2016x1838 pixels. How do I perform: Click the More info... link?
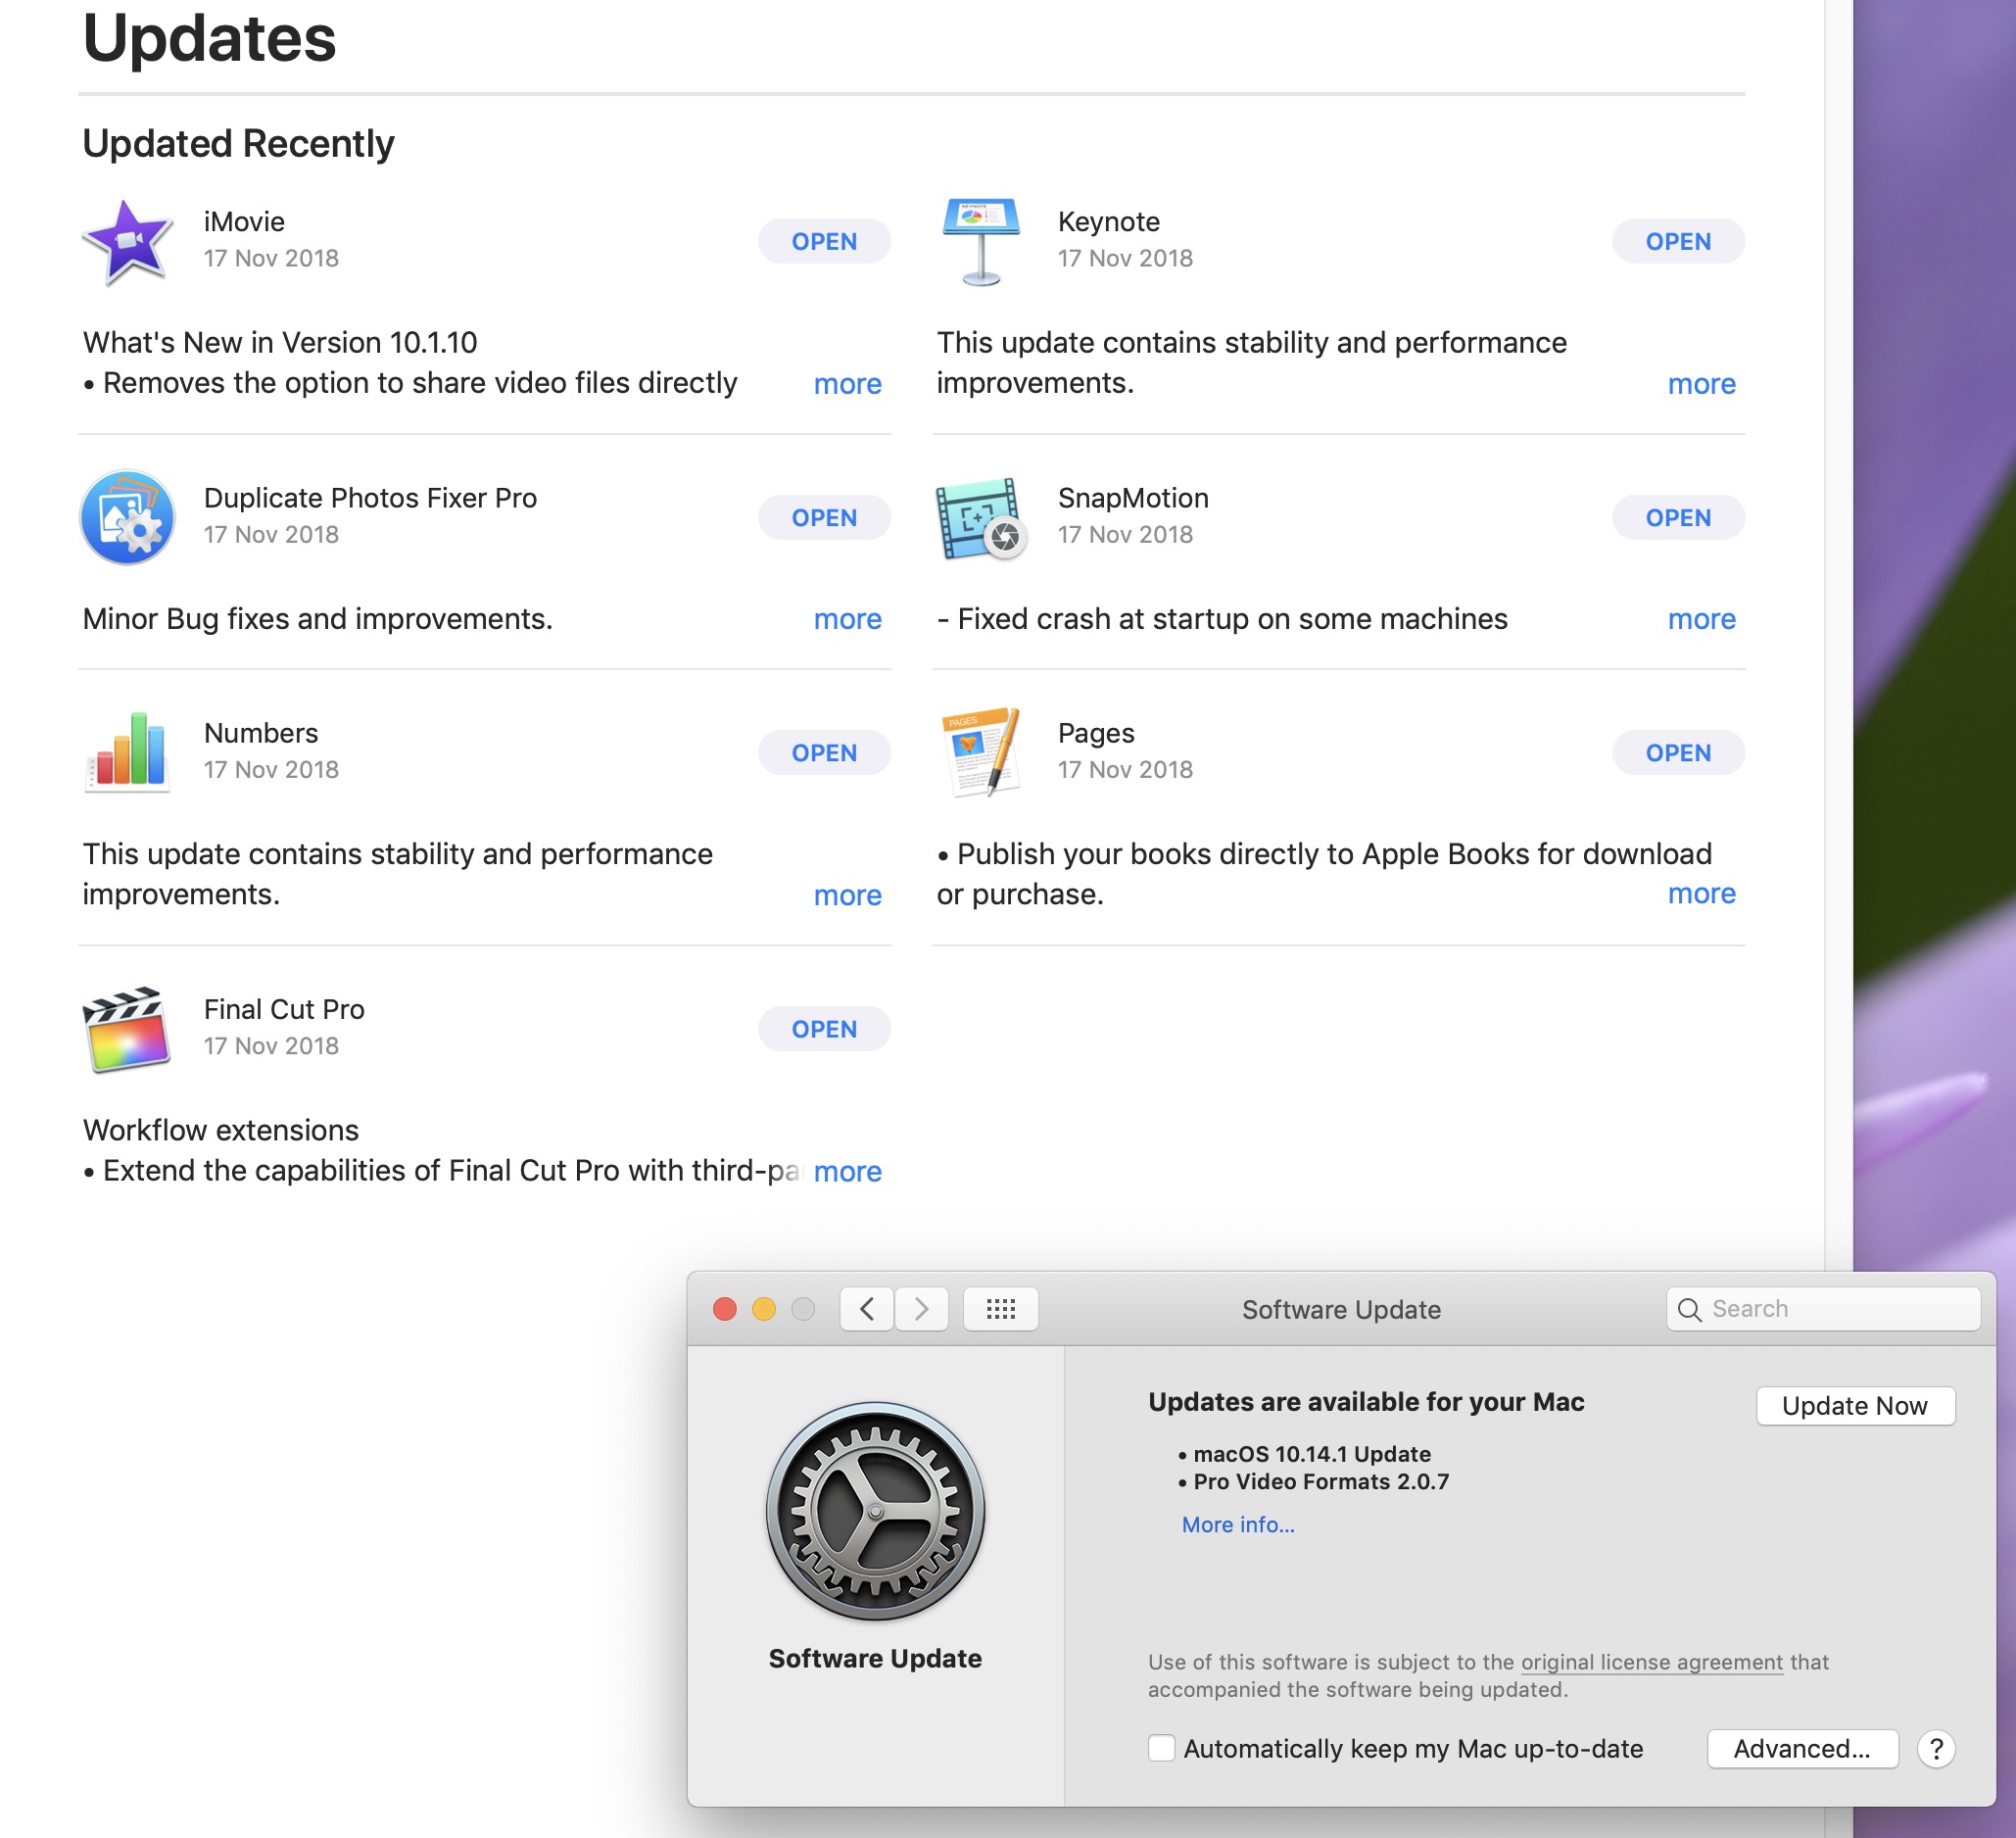pyautogui.click(x=1237, y=1524)
